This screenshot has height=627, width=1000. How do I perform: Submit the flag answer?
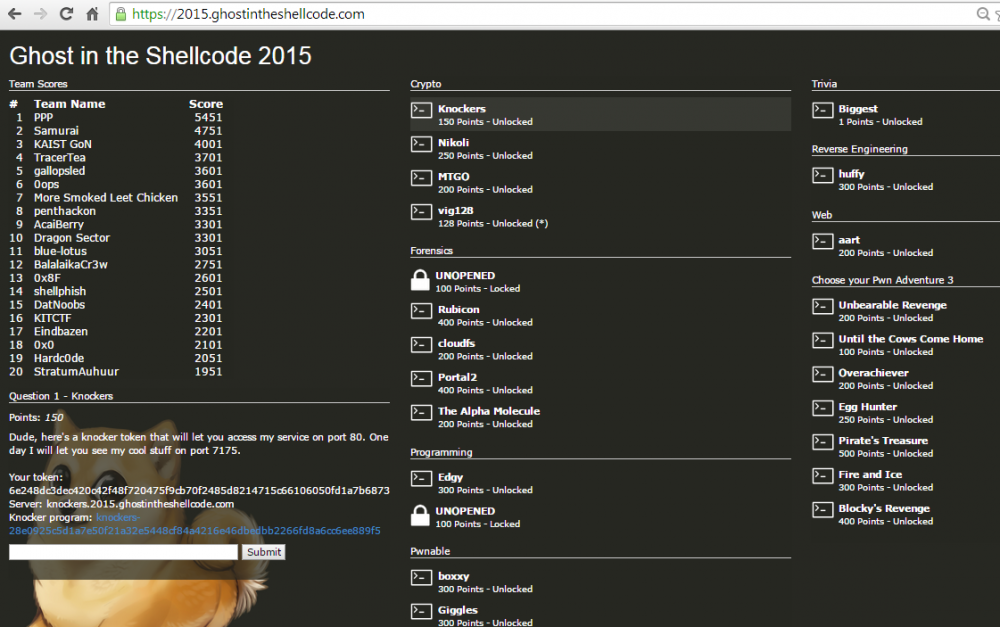264,552
